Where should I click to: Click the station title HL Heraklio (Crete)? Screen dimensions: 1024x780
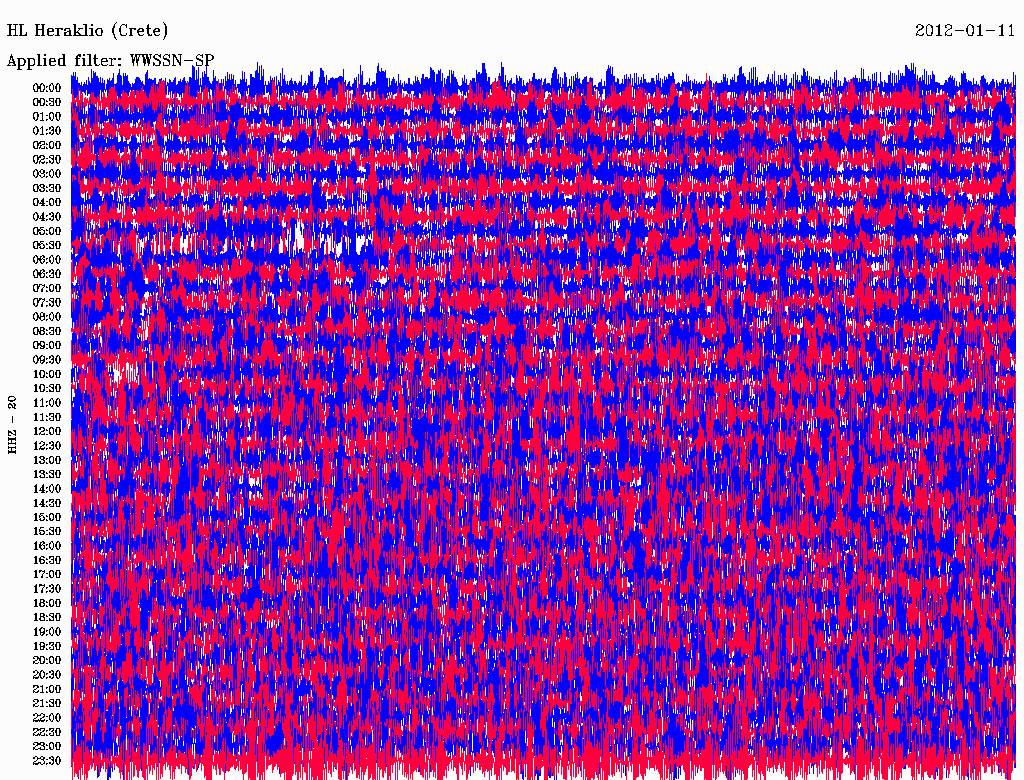coord(88,31)
